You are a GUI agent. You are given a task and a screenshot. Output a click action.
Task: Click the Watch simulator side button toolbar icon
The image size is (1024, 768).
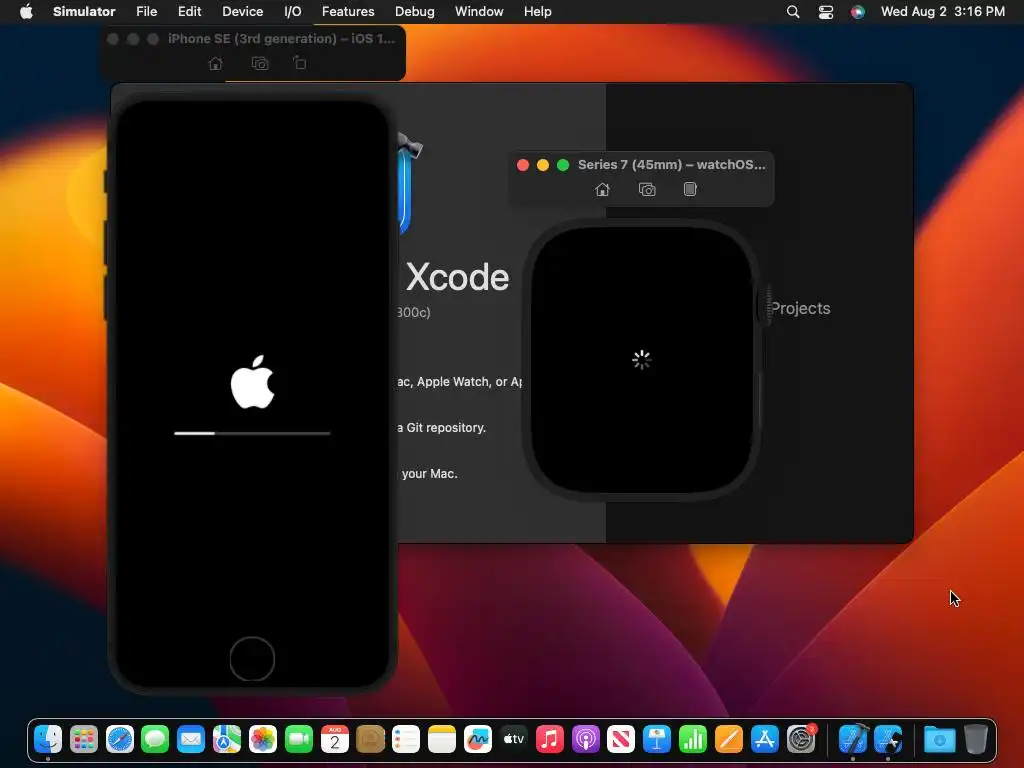[690, 189]
